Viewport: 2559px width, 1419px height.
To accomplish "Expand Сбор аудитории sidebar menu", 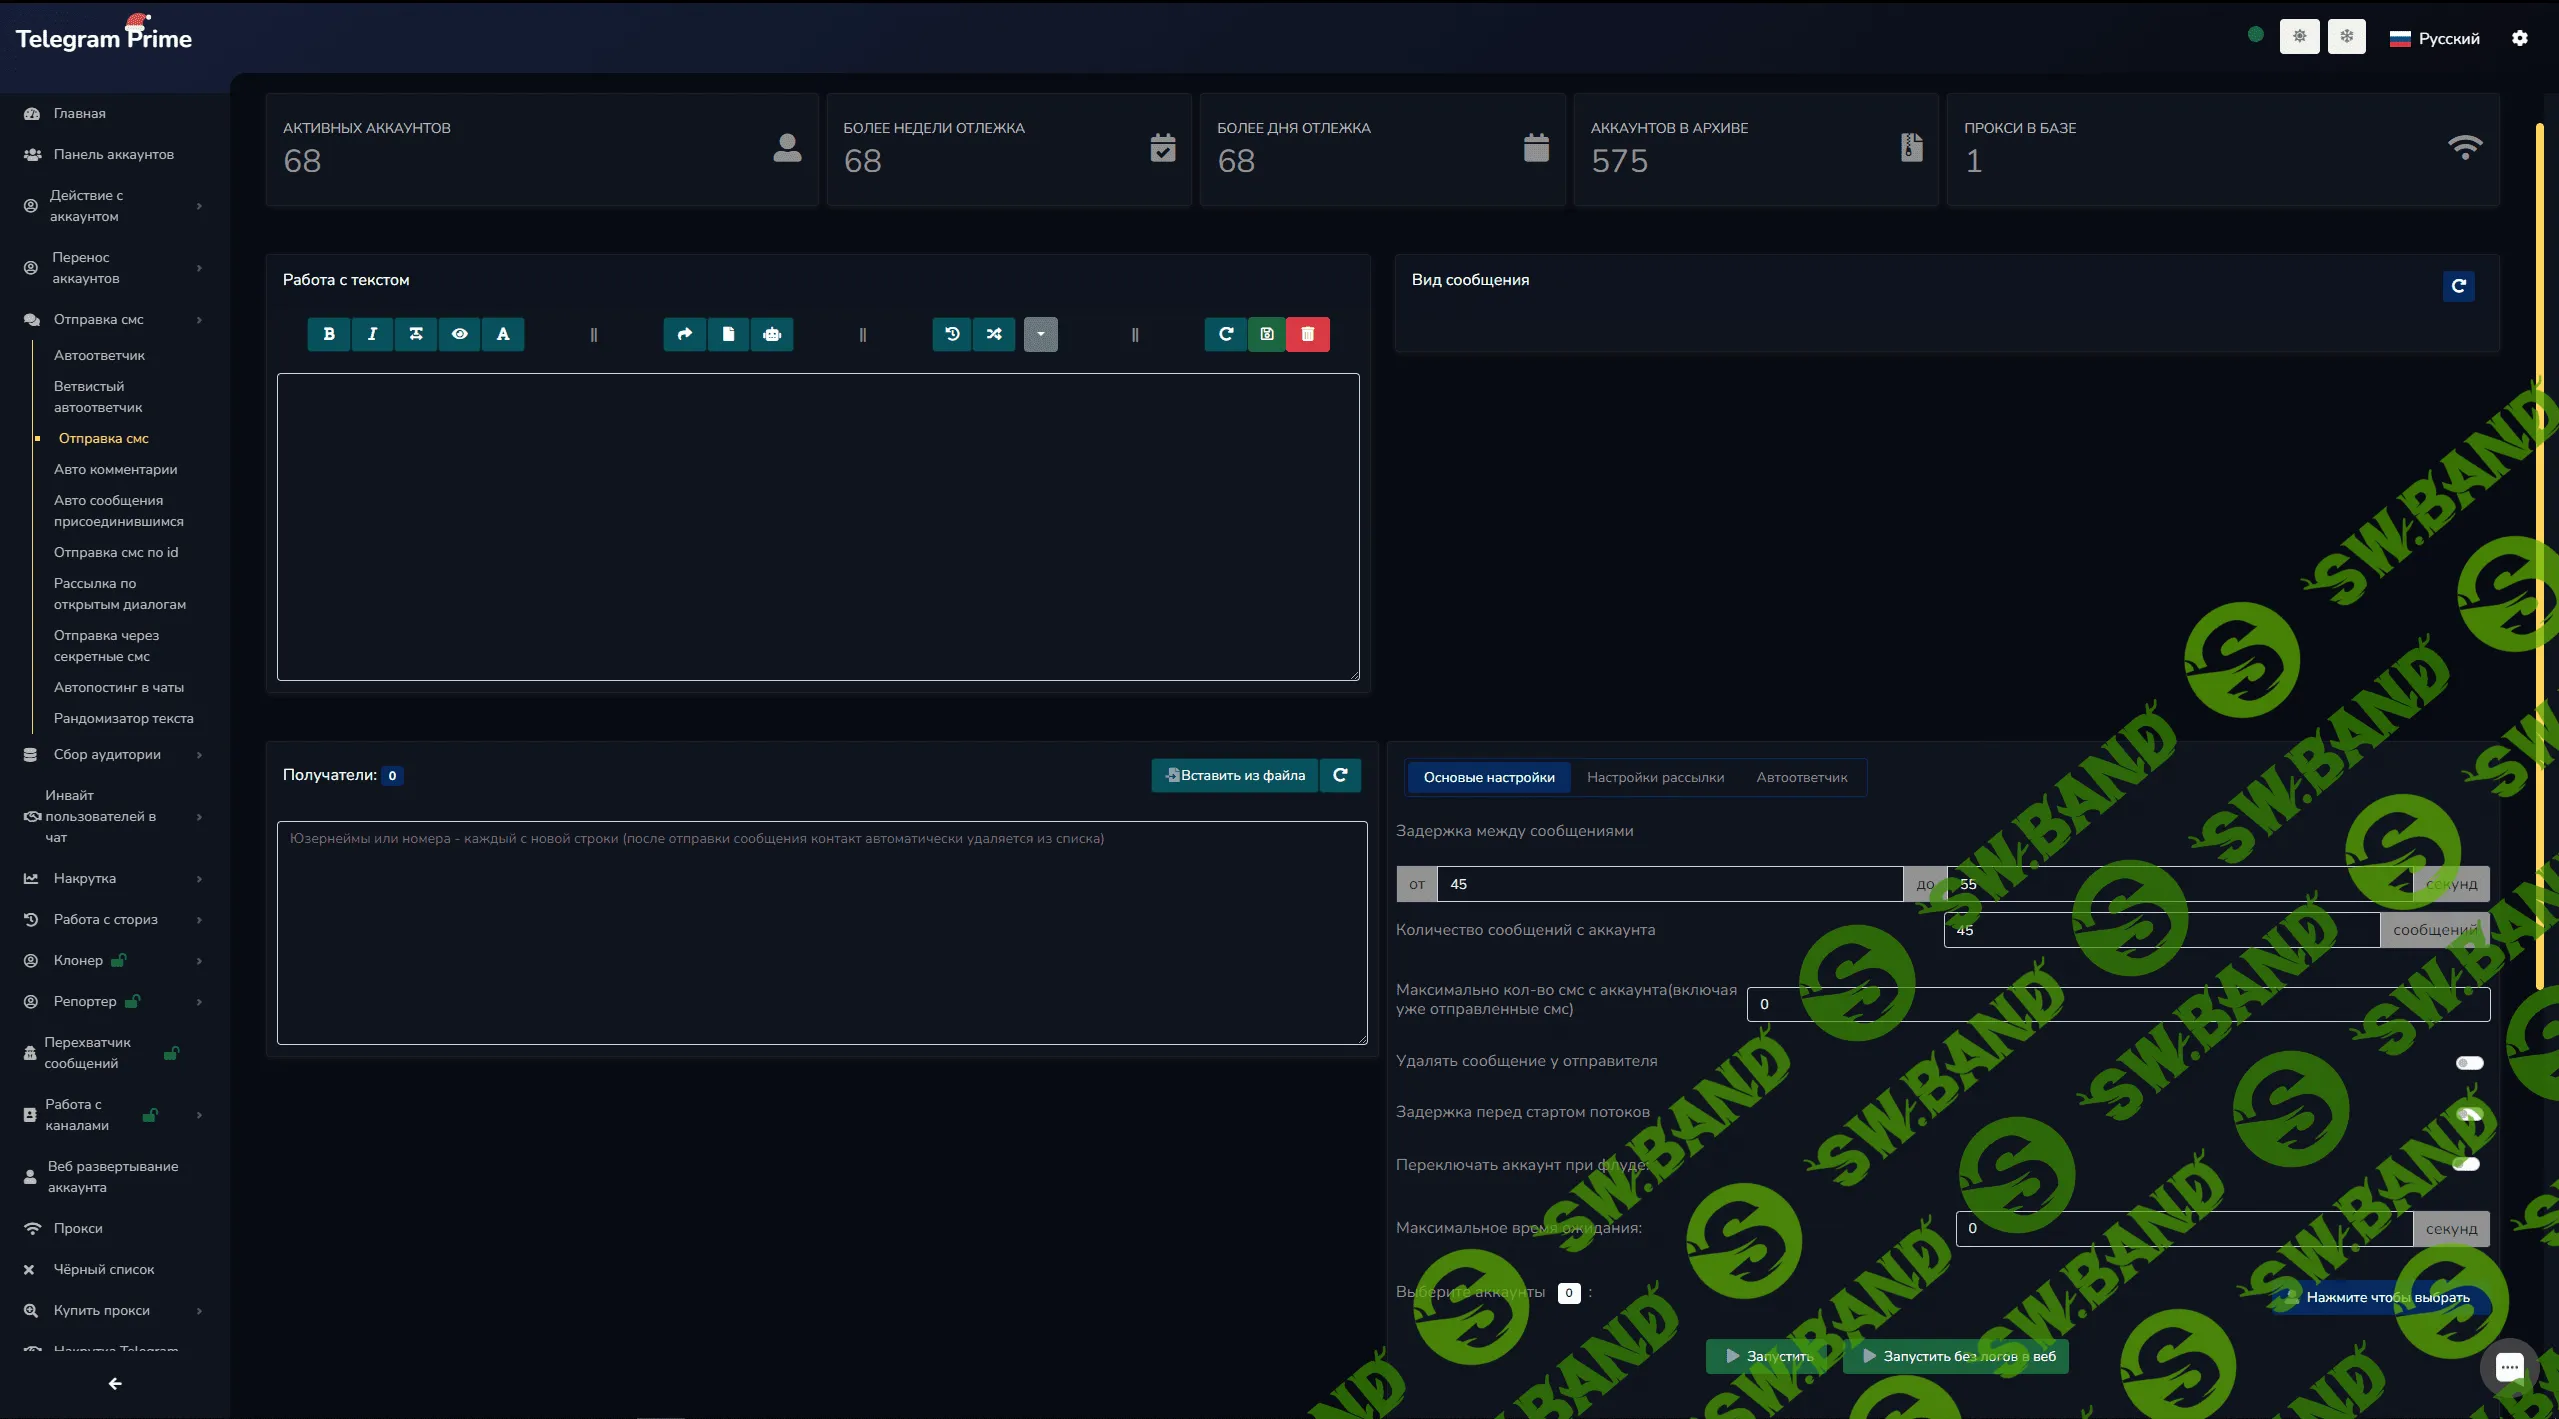I will coord(107,754).
